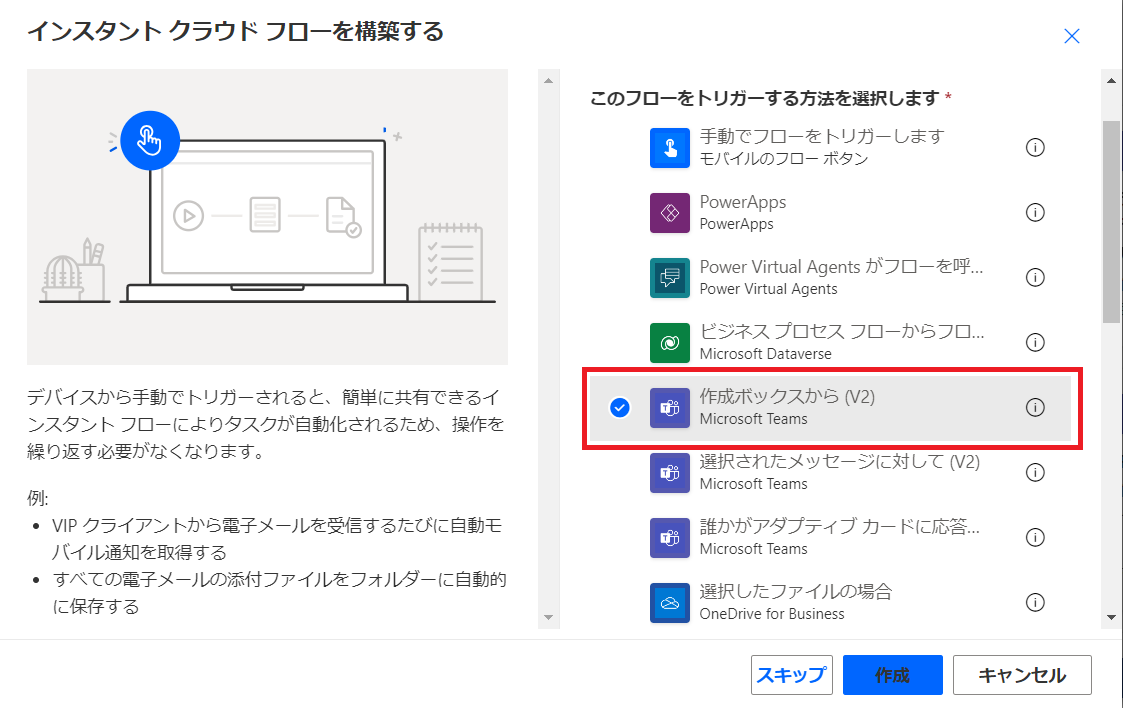Image resolution: width=1123 pixels, height=708 pixels.
Task: Click the trigger list scrollbar thumb
Action: (1111, 222)
